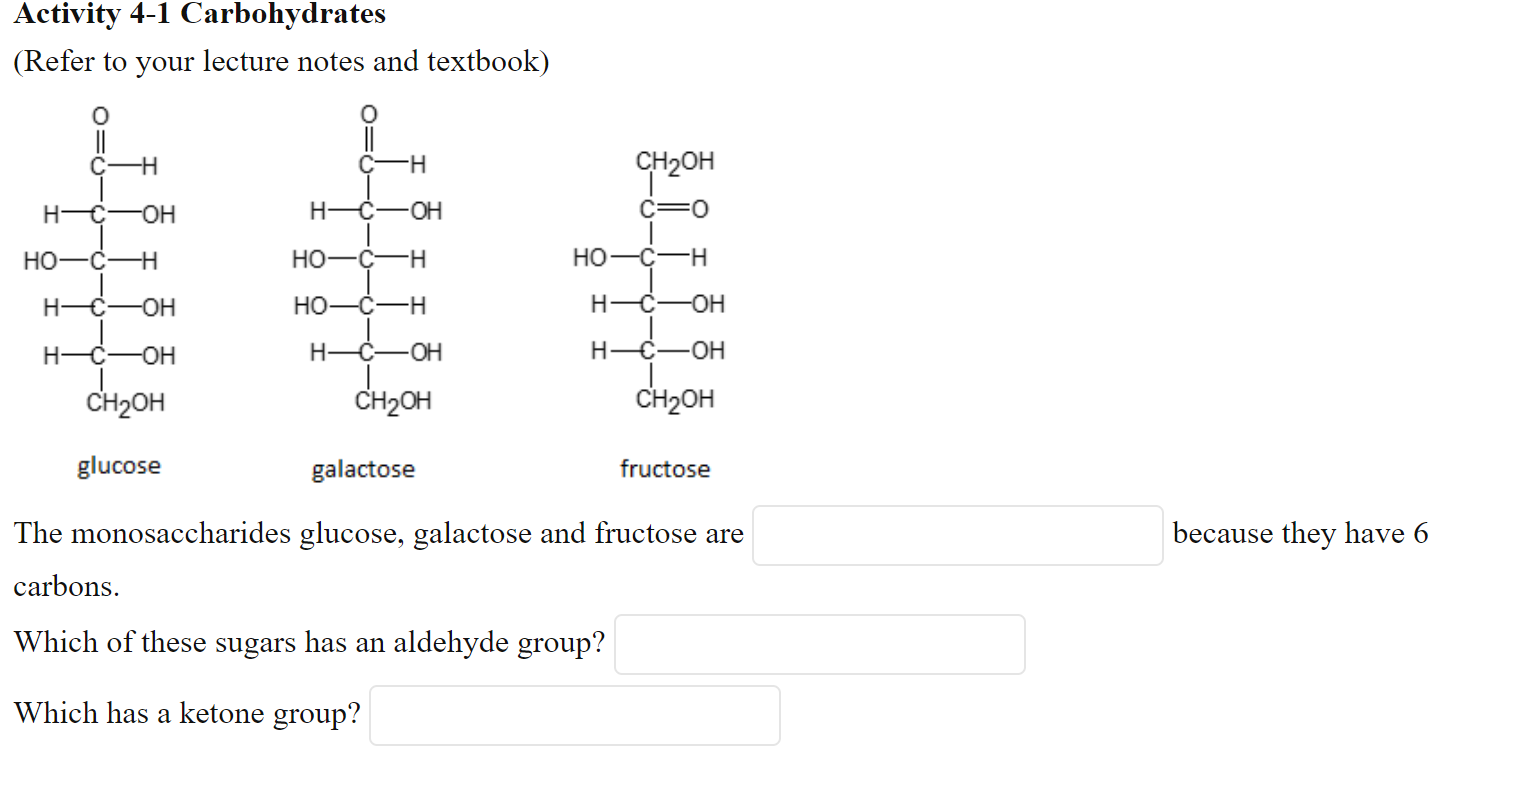Click the ketone group question answer box
This screenshot has height=785, width=1513.
(574, 714)
